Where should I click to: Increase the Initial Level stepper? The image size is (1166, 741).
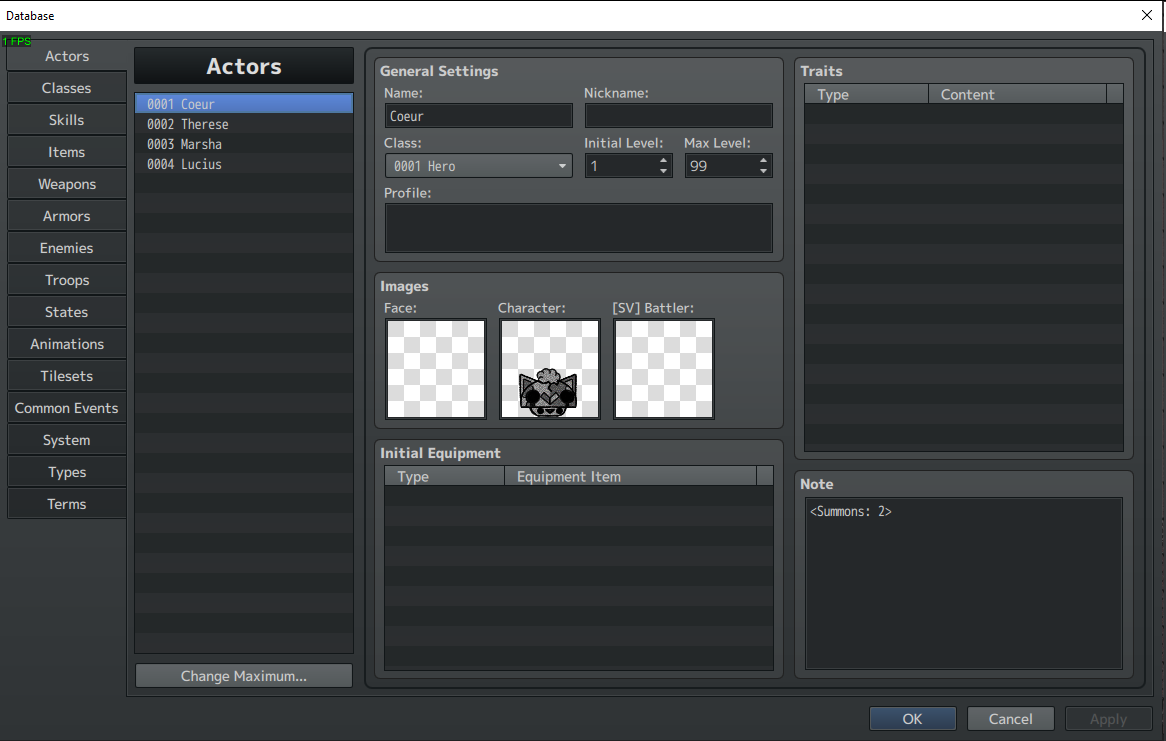click(x=663, y=161)
